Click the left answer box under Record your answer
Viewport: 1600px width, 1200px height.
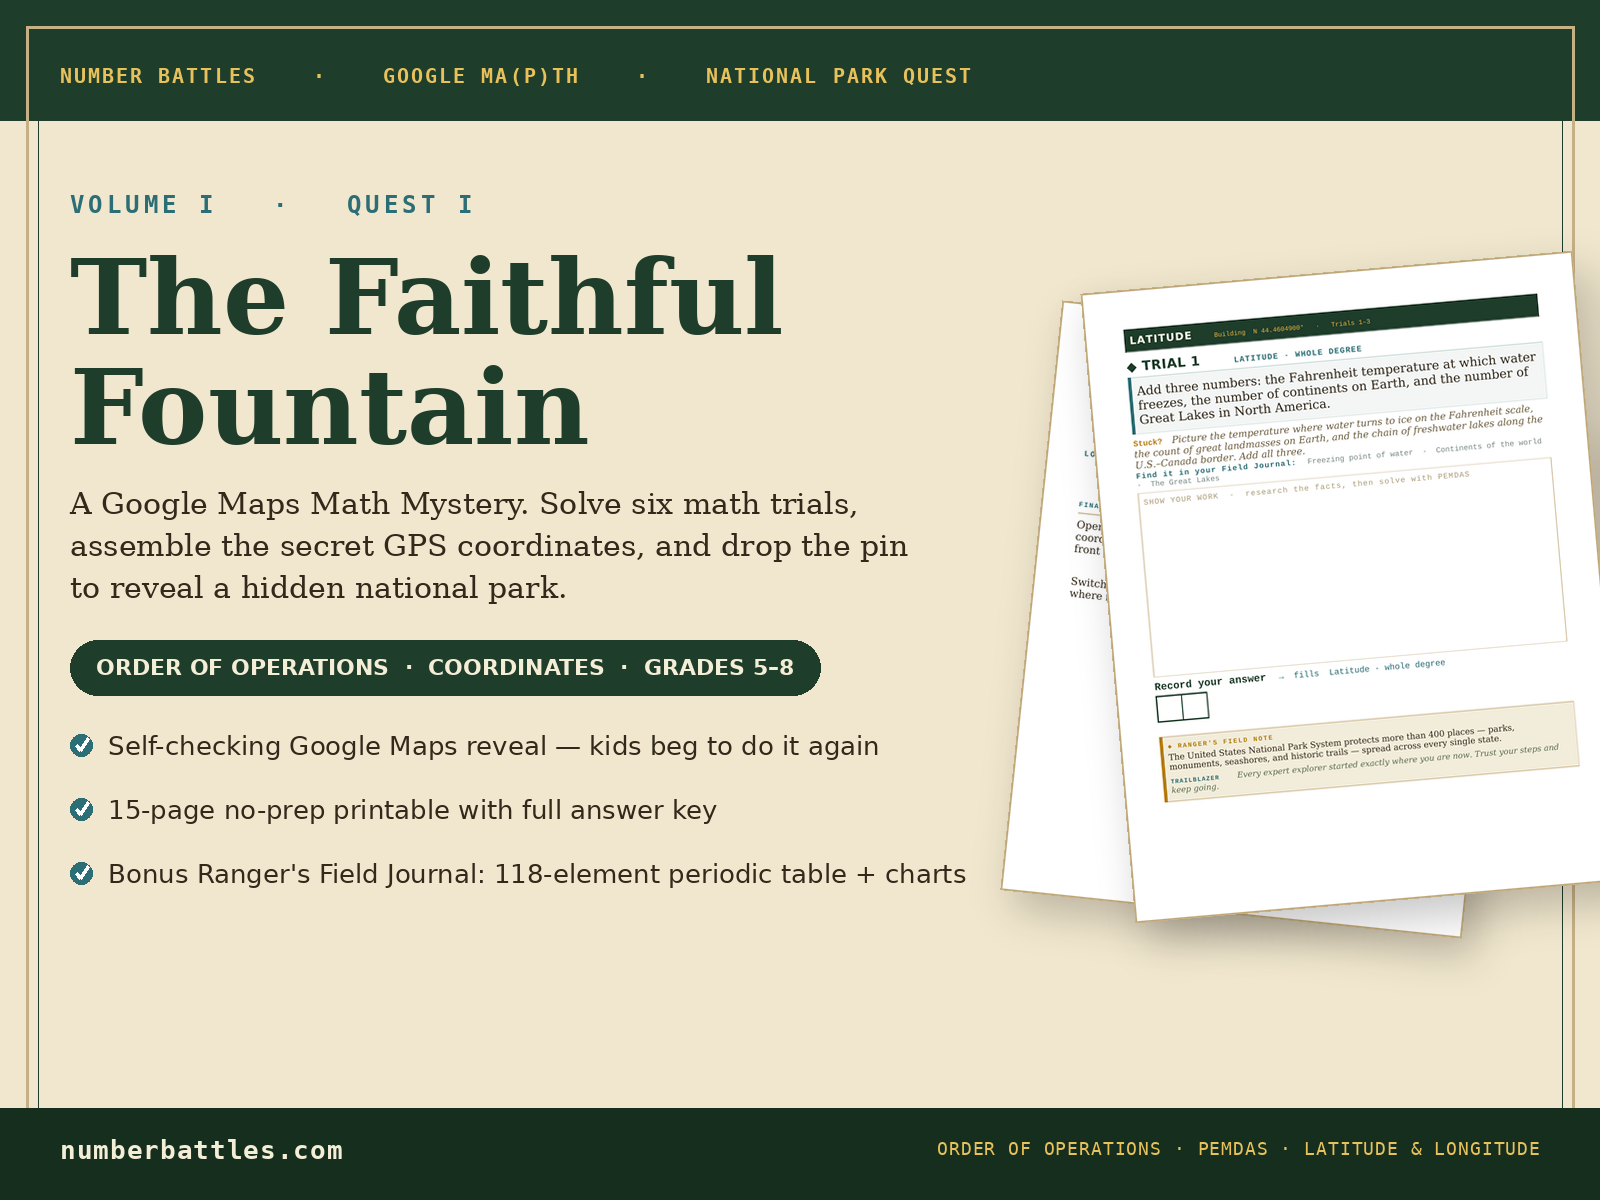click(x=1170, y=709)
